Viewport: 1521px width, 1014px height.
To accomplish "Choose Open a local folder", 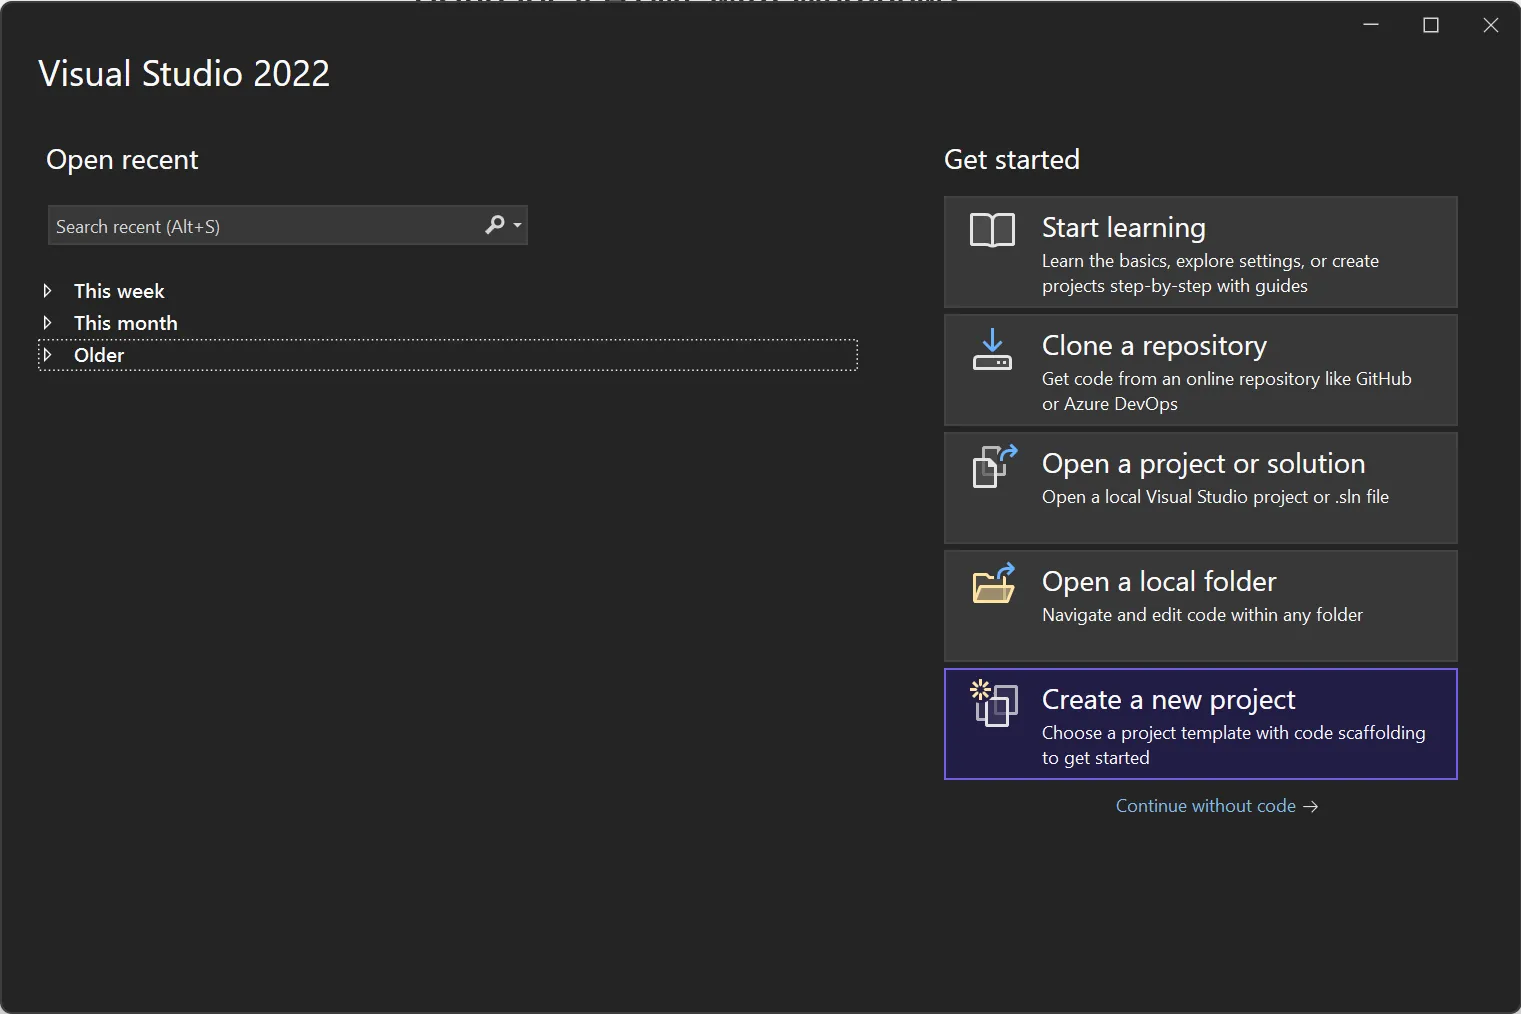I will pyautogui.click(x=1200, y=606).
